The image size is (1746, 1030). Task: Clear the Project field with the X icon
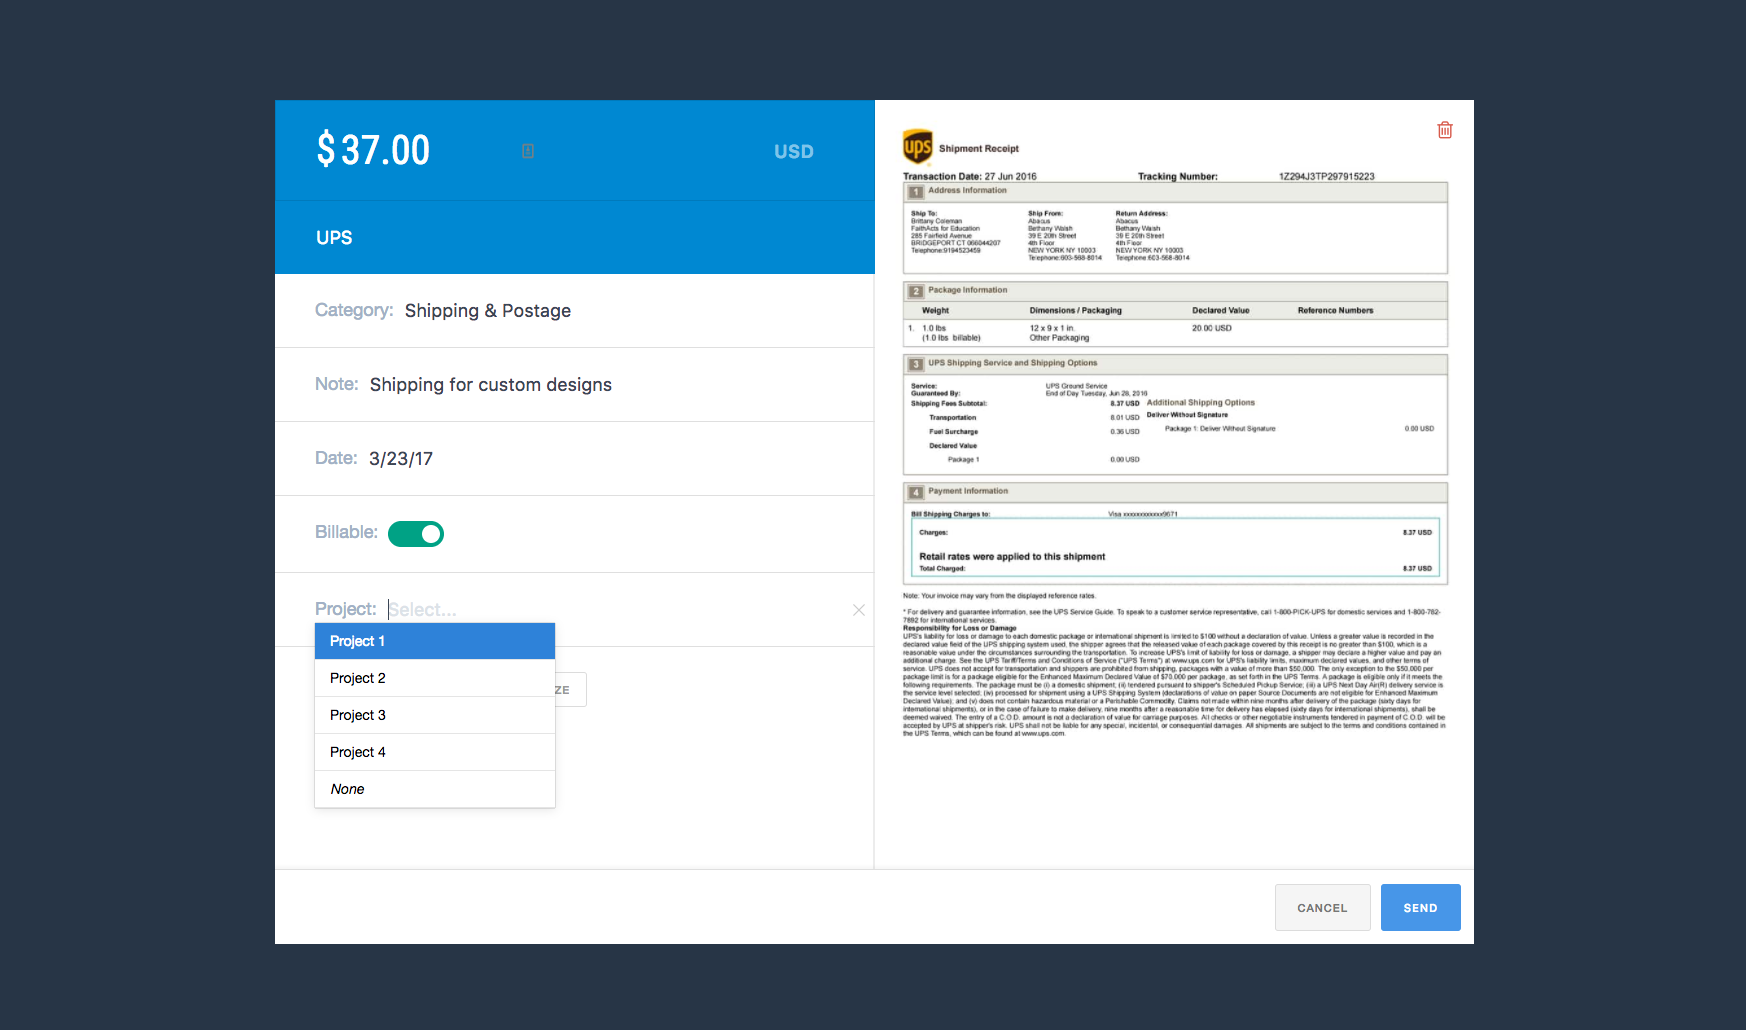(x=859, y=610)
